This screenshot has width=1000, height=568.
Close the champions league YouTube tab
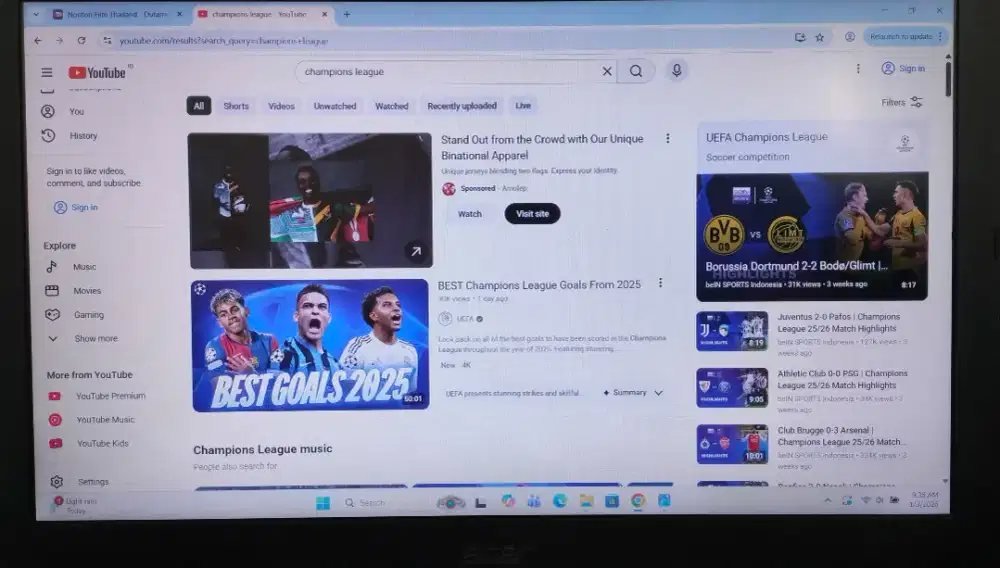point(324,14)
